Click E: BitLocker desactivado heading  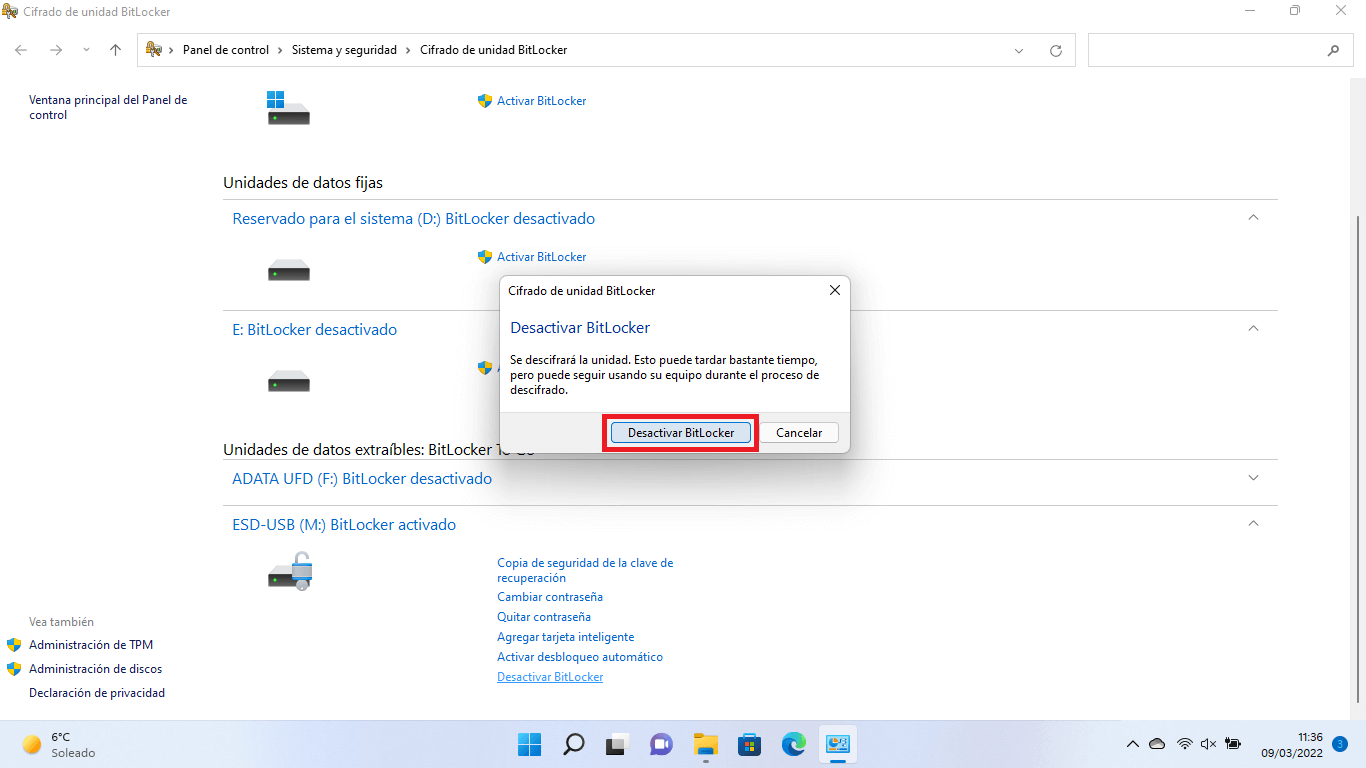click(x=314, y=329)
